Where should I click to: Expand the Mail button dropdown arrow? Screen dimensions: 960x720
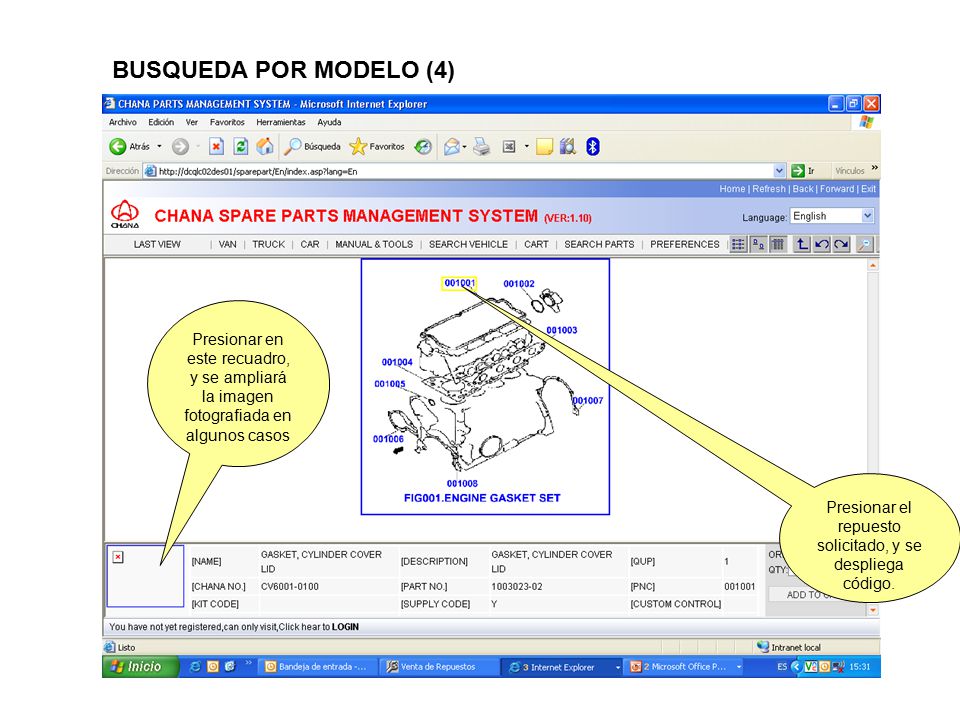click(x=465, y=147)
